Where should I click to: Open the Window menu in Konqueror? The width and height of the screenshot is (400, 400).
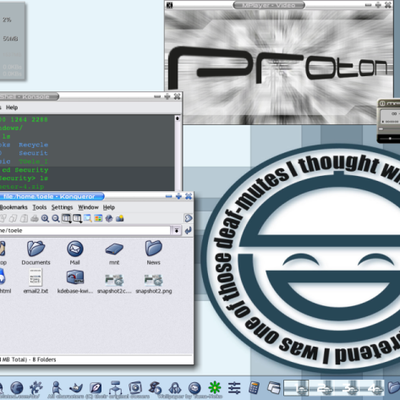(88, 207)
